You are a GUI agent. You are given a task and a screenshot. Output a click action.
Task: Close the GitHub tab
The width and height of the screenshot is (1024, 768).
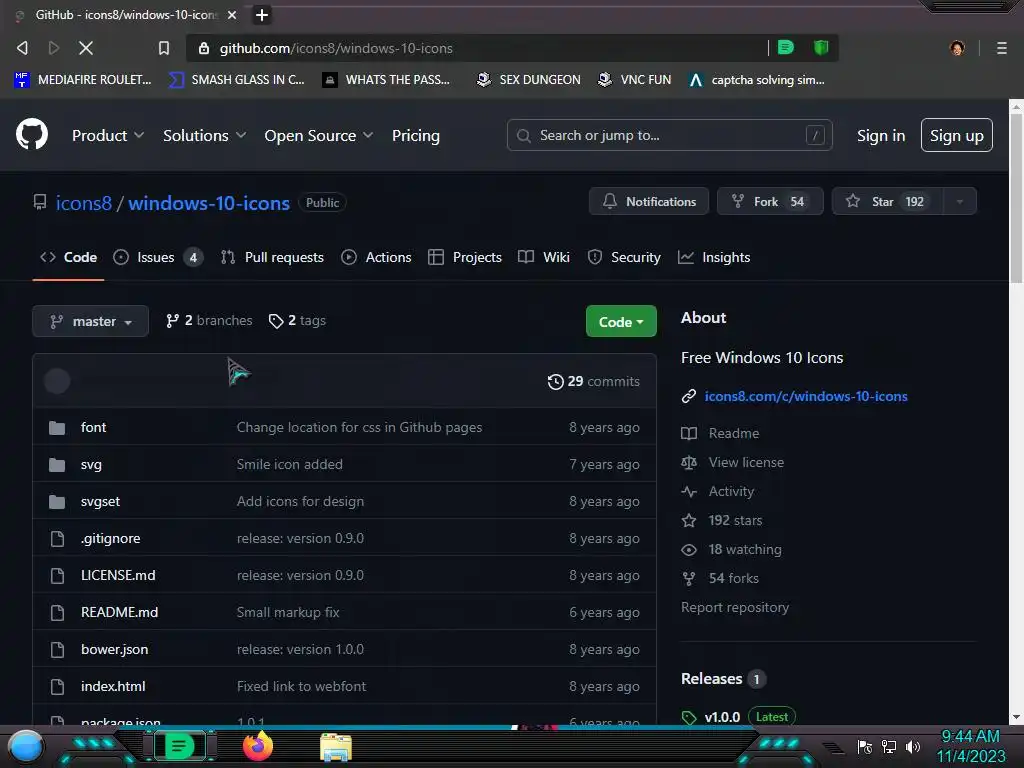tap(232, 14)
